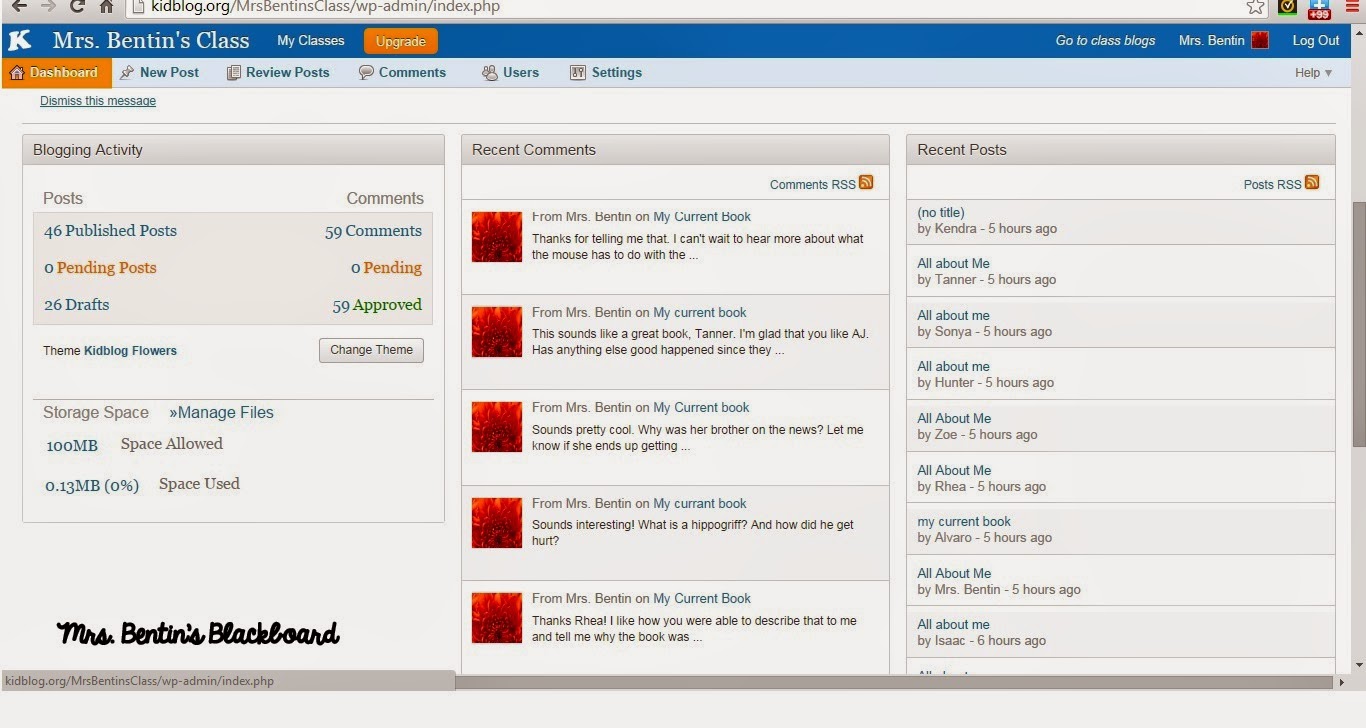Click the Manage Files link
This screenshot has height=728, width=1366.
coord(221,412)
